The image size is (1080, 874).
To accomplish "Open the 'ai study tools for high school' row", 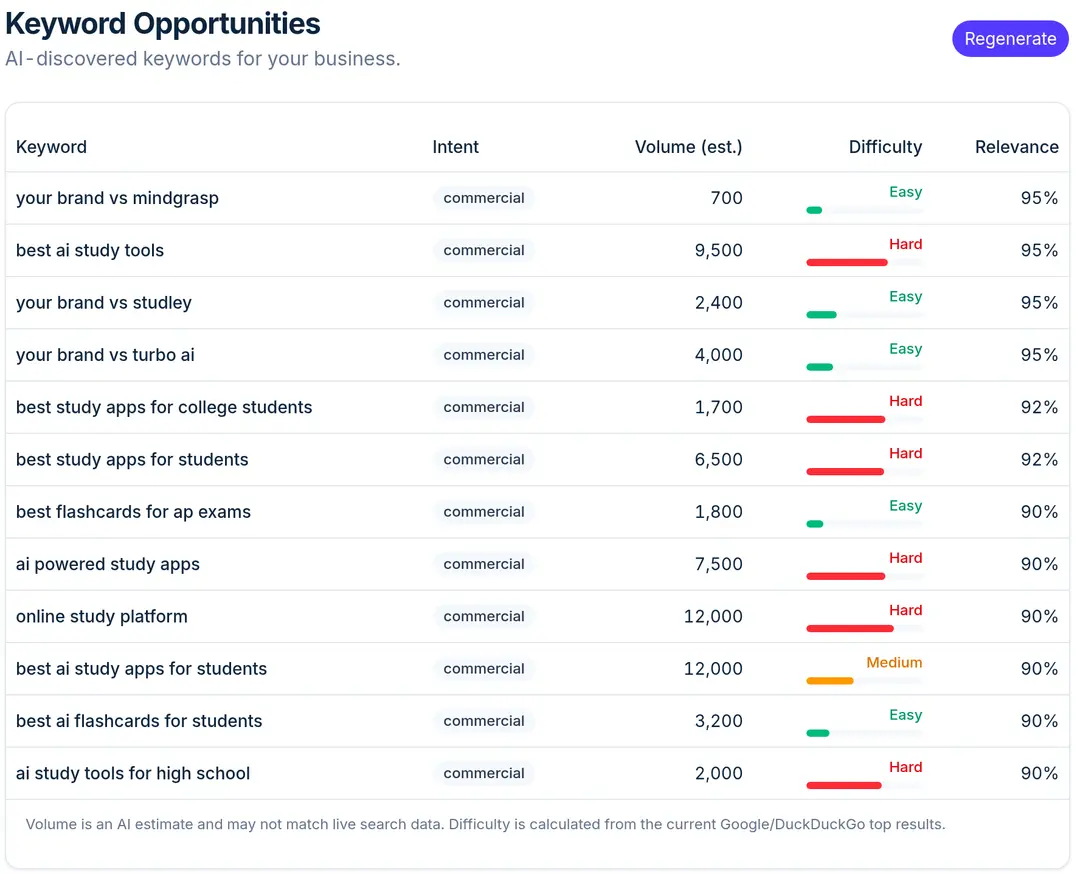I will 537,773.
